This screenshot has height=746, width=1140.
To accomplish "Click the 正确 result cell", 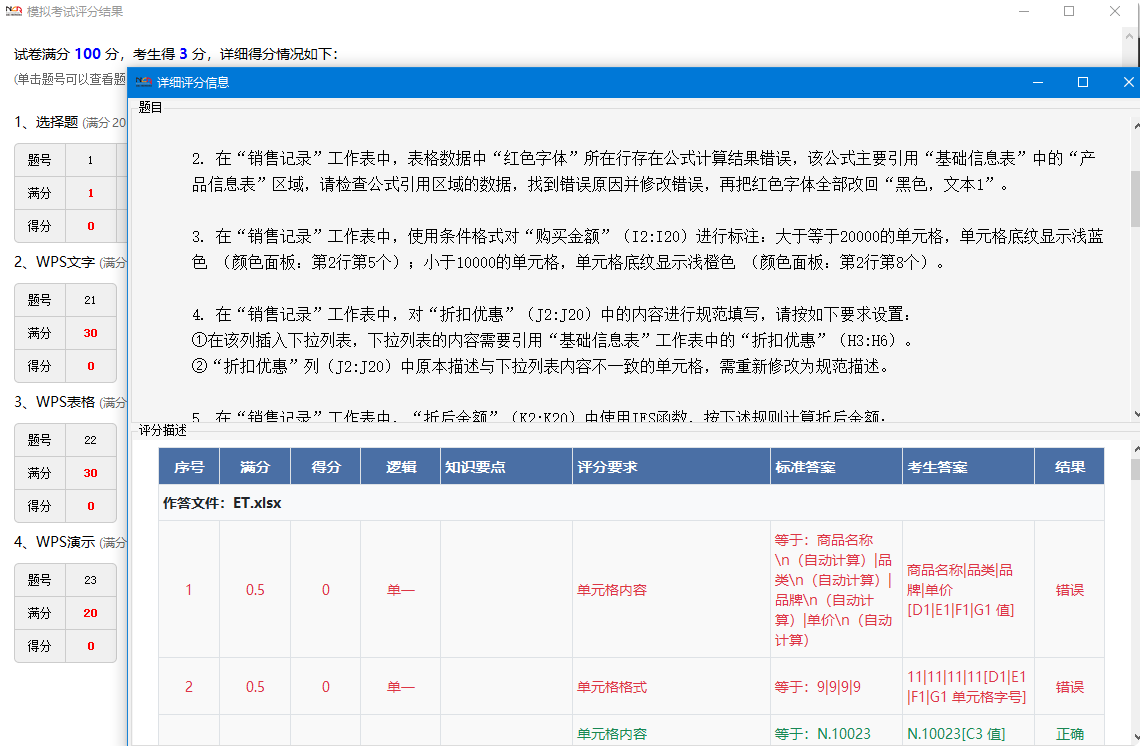I will [1069, 734].
